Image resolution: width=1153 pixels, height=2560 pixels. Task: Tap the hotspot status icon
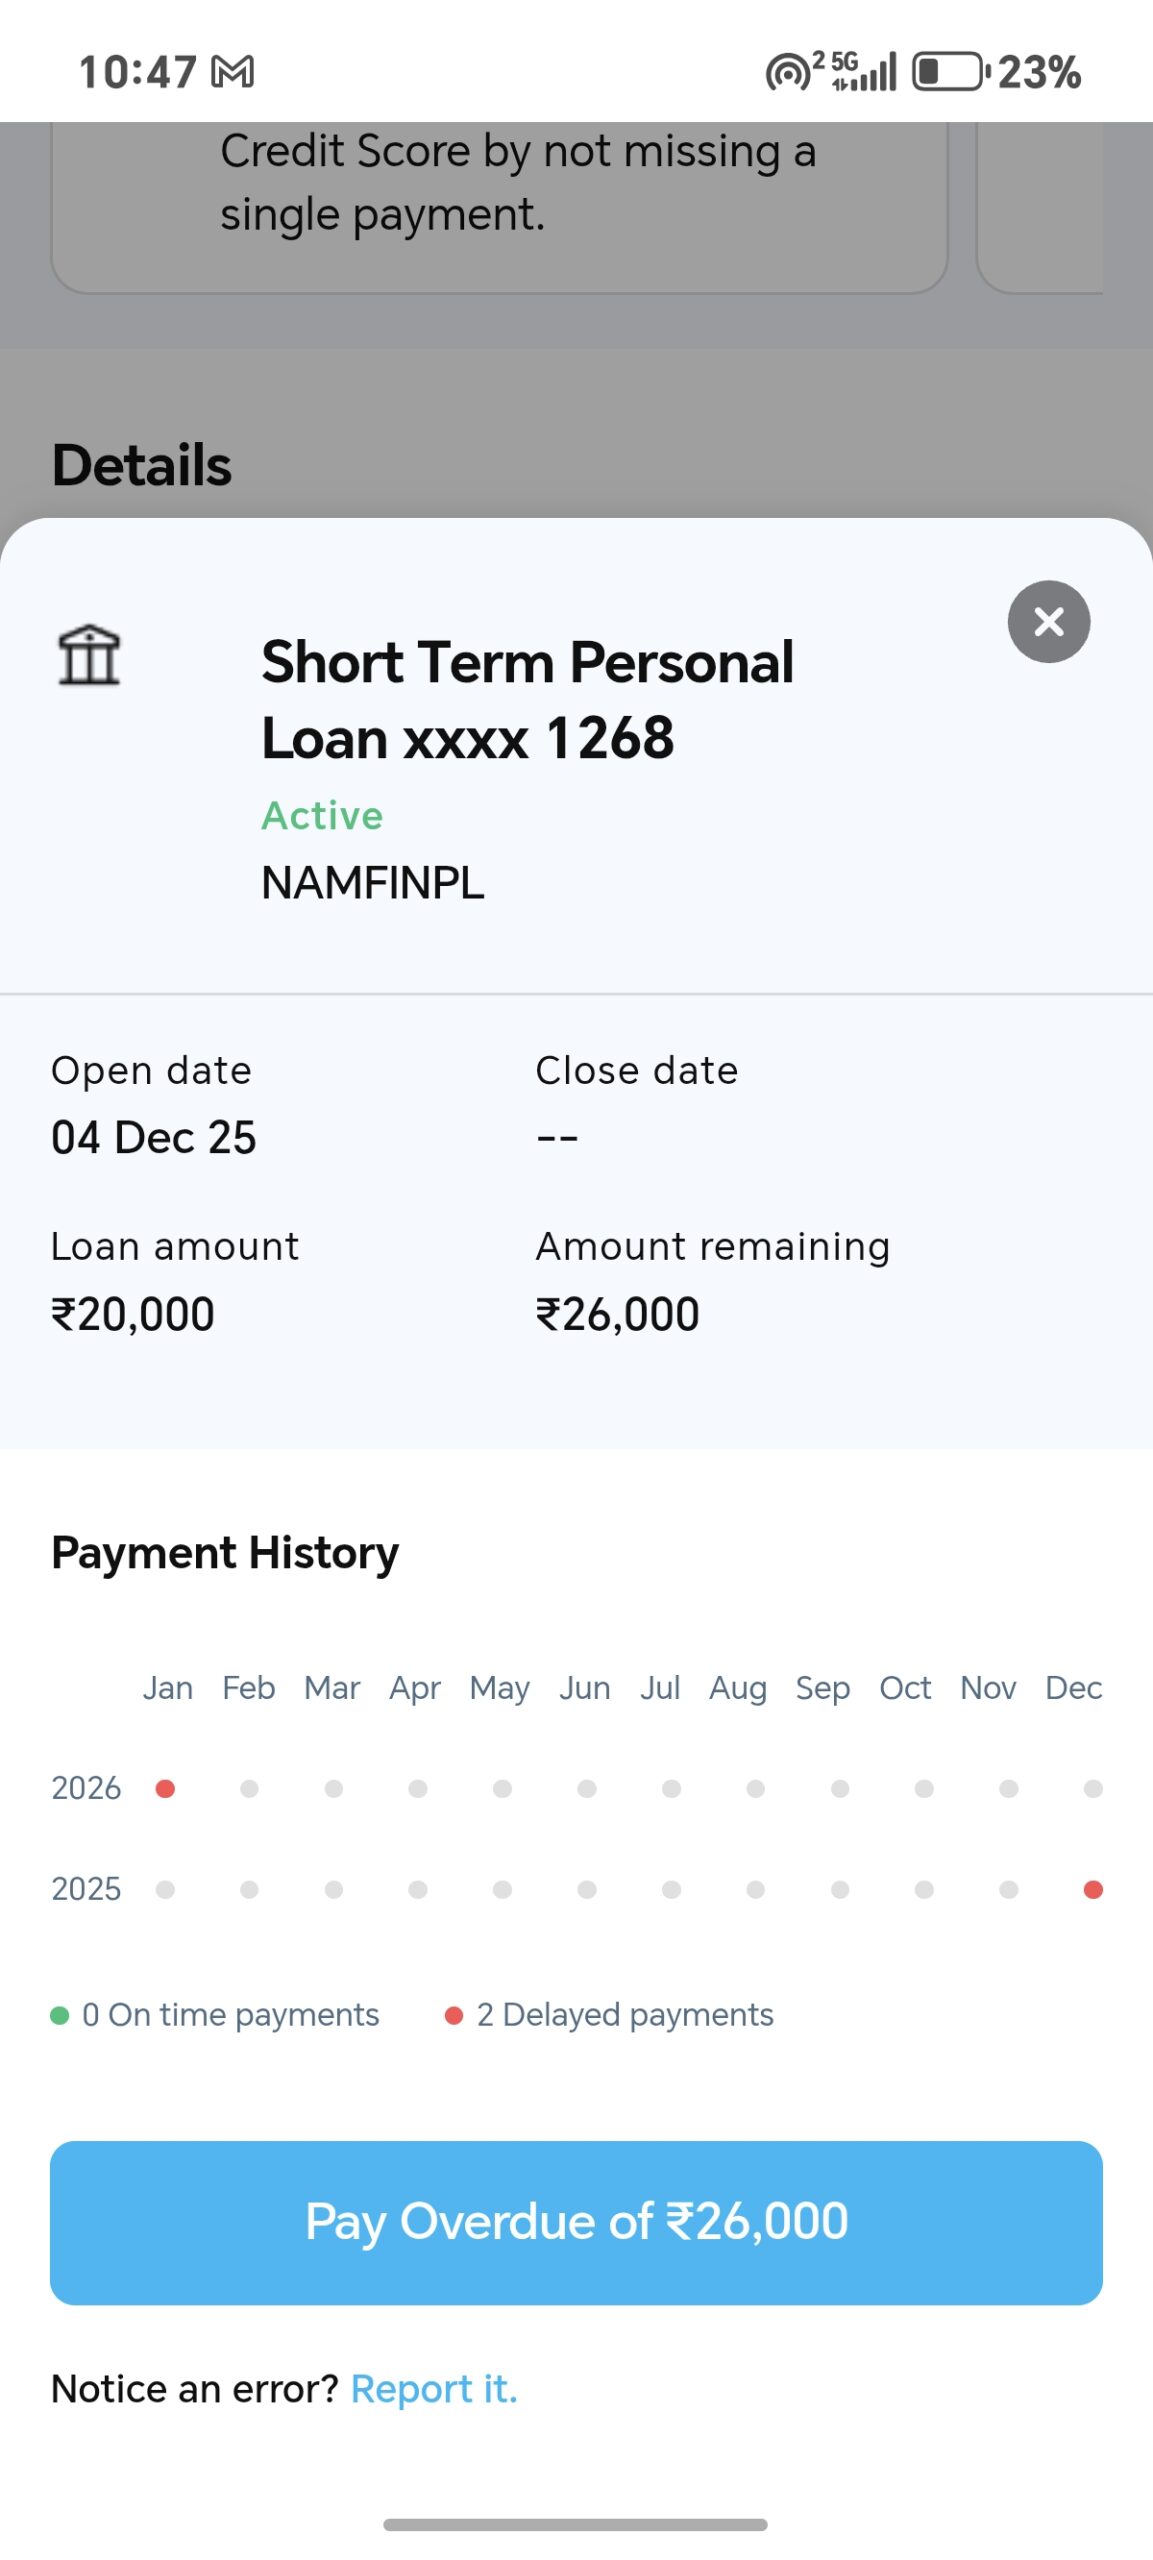[788, 73]
